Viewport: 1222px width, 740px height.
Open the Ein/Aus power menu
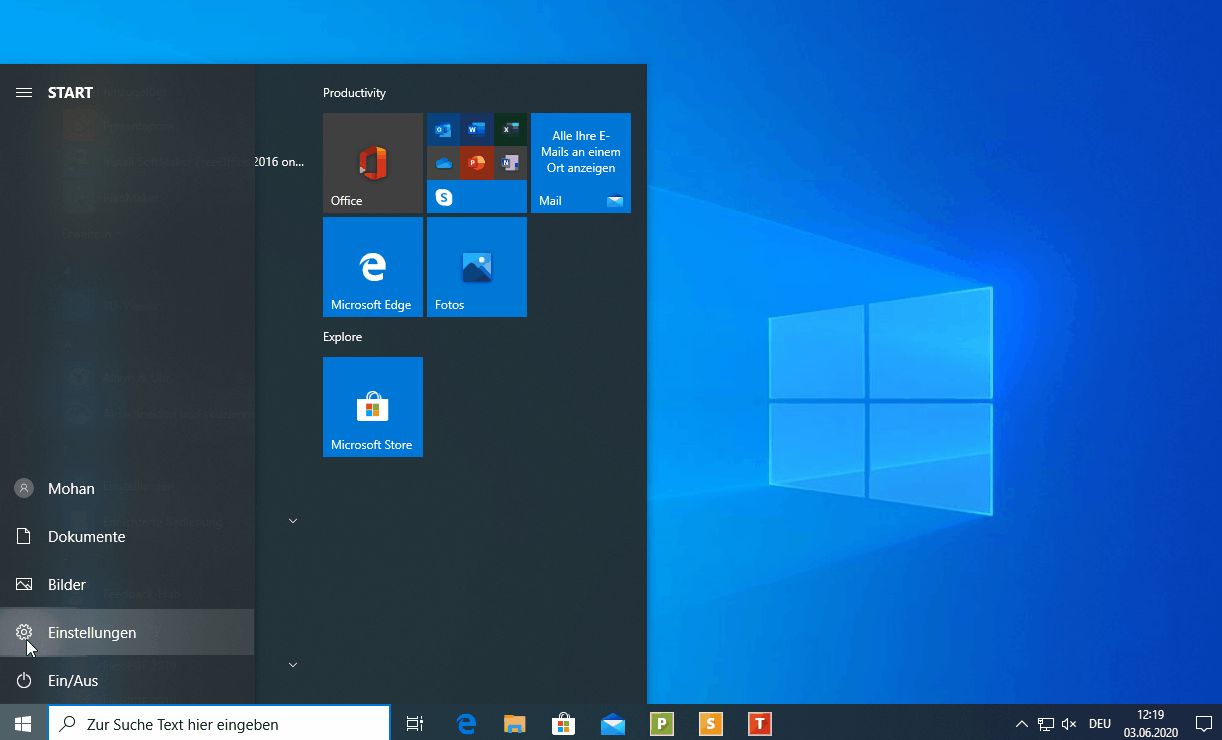[127, 680]
